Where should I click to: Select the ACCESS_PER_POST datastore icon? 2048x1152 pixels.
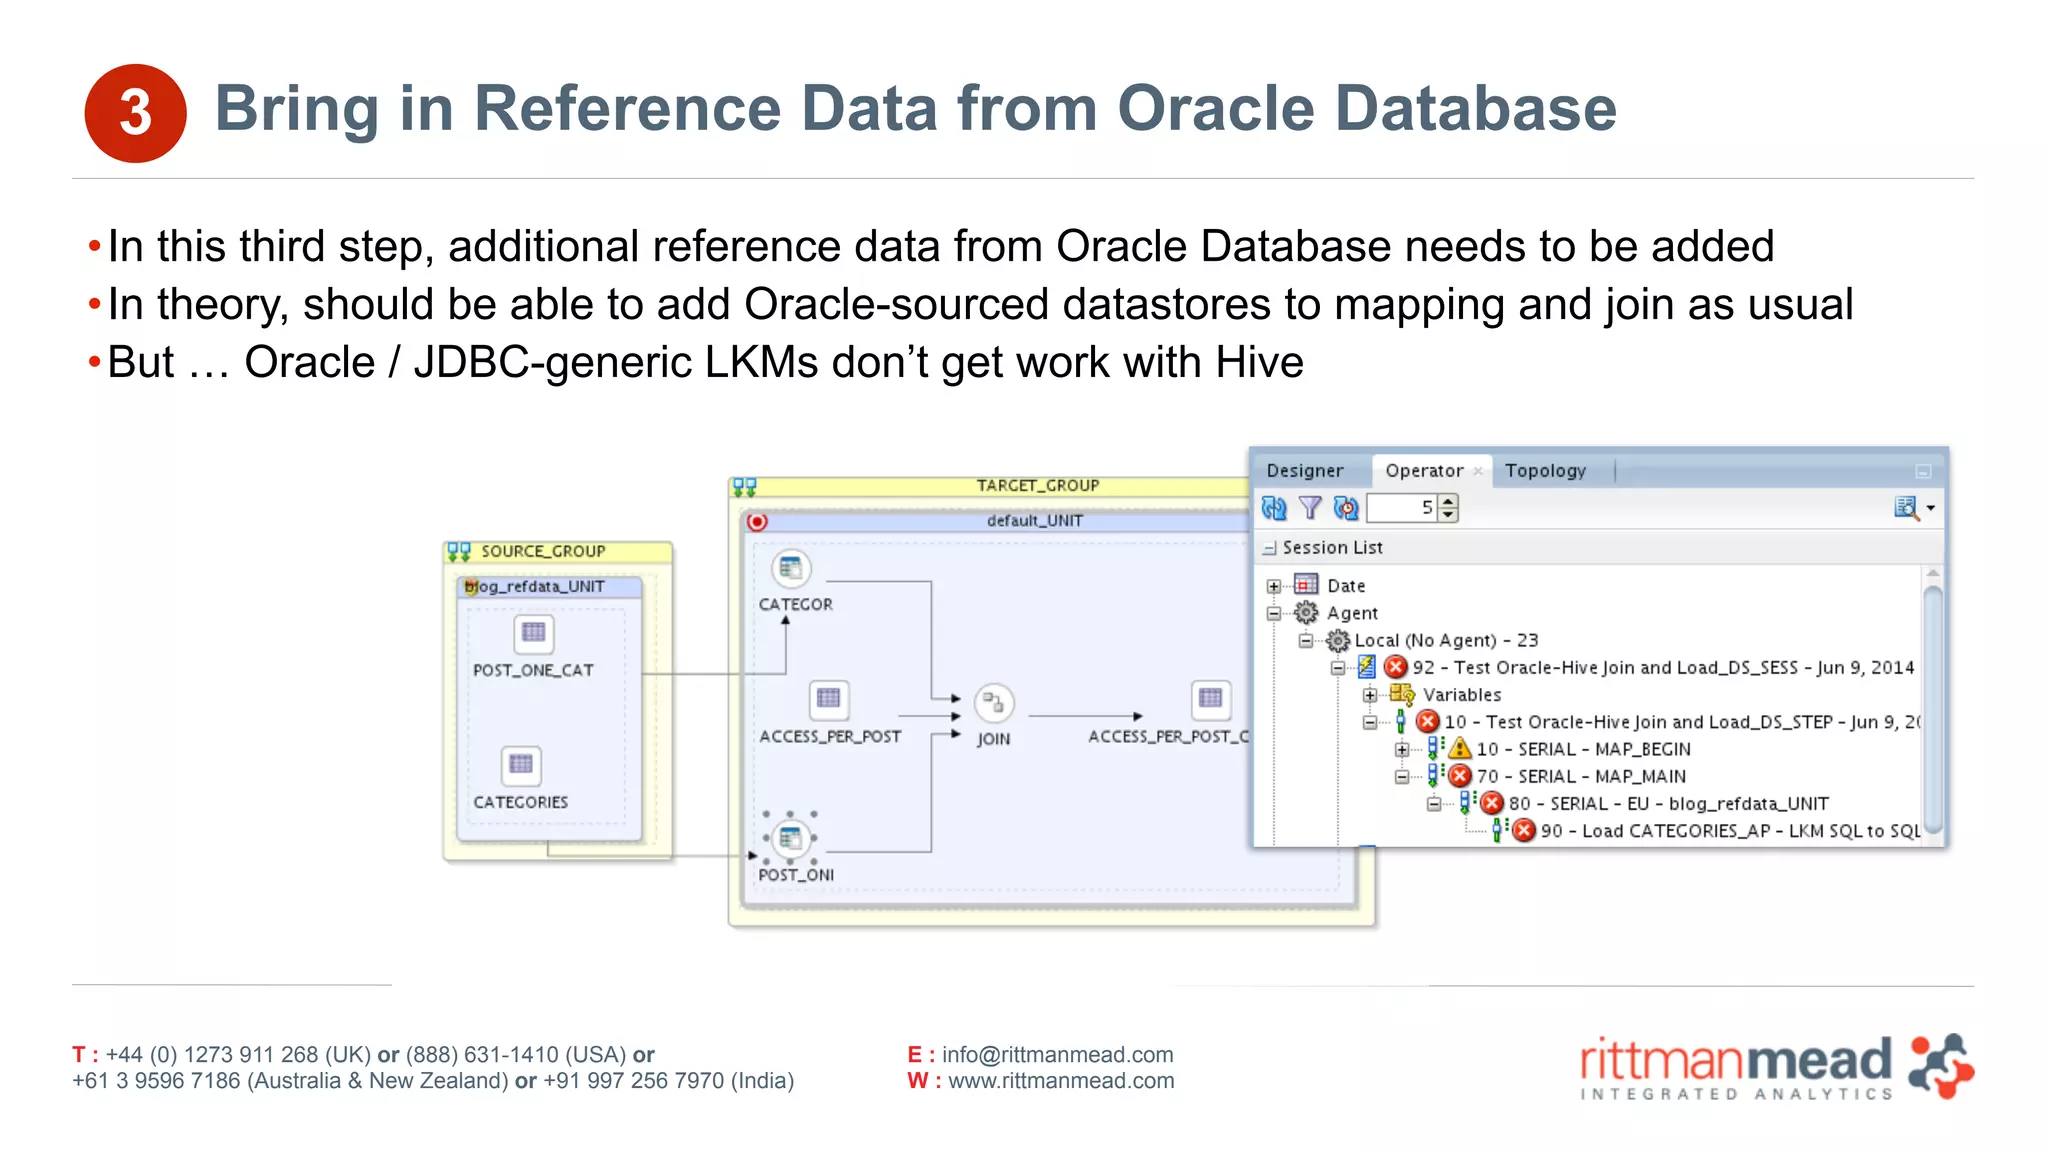(829, 699)
